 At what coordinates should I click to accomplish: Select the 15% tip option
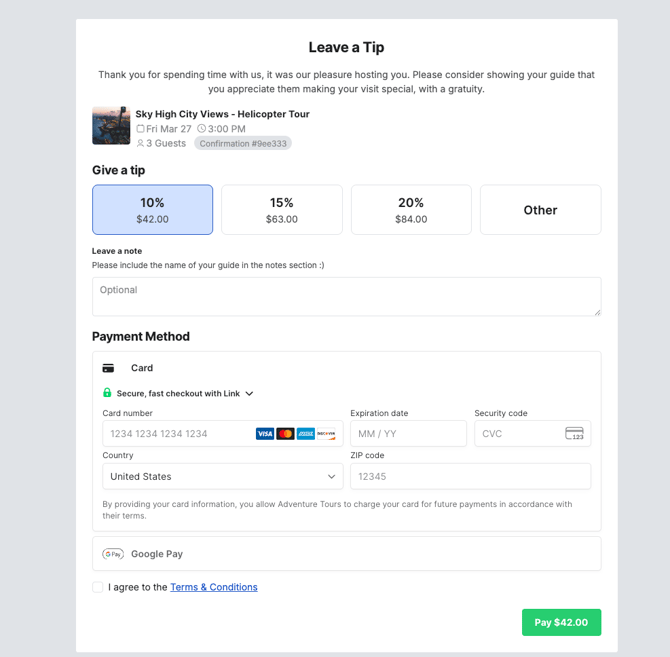tap(282, 210)
